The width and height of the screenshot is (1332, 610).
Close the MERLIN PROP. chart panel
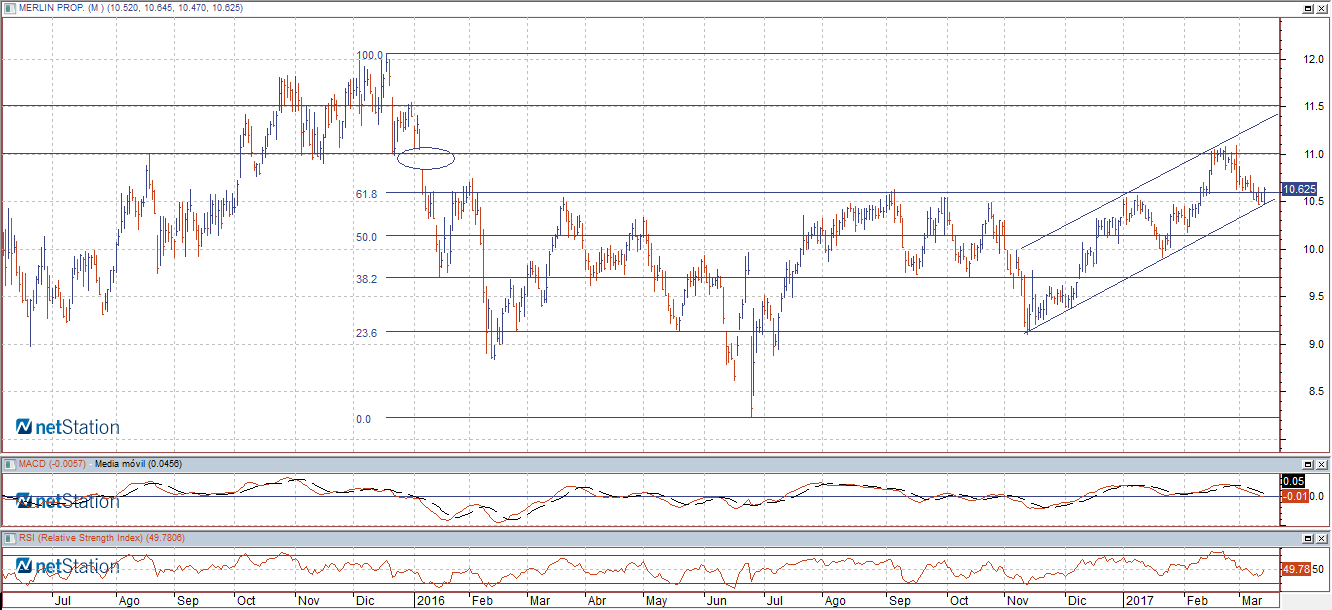(x=1321, y=7)
